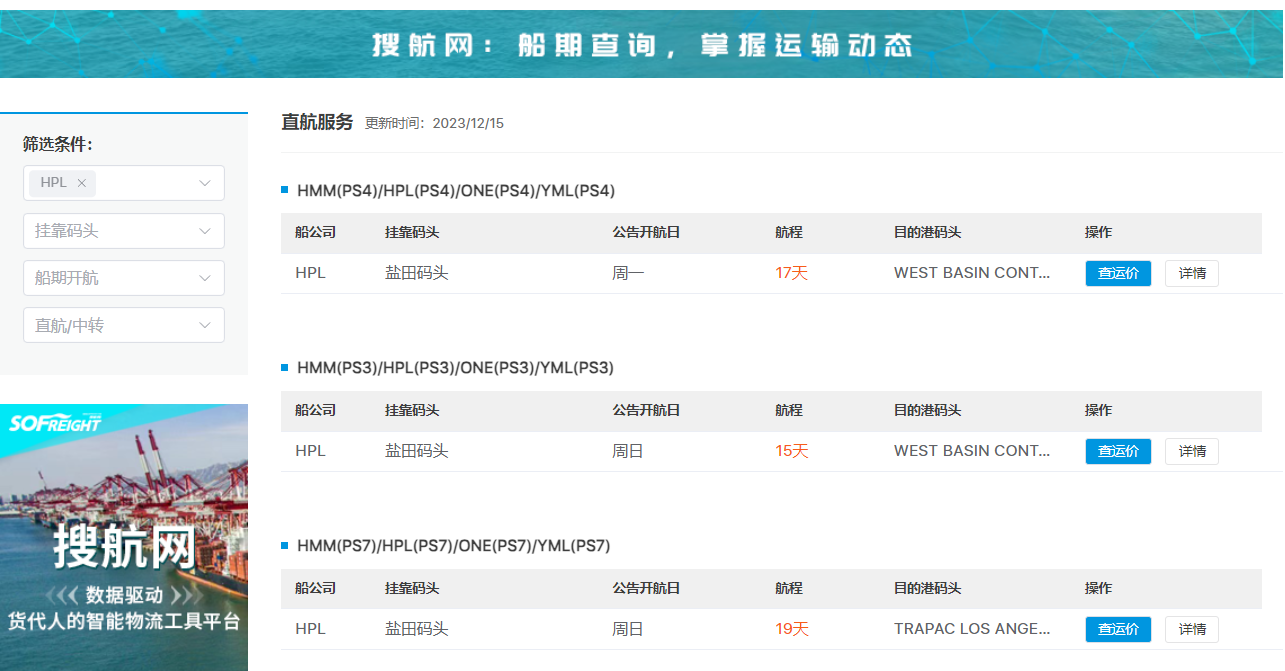Select the PS4 service group title
This screenshot has height=671, width=1285.
pyautogui.click(x=456, y=190)
